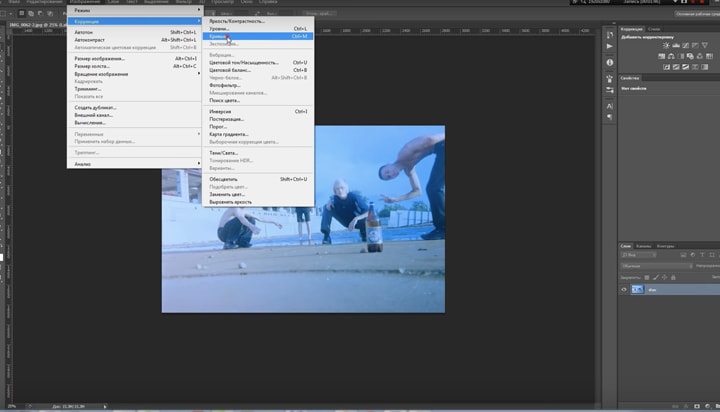720x412 pixels.
Task: Add Brightness/Contrast adjustment sun icon
Action: pyautogui.click(x=666, y=45)
